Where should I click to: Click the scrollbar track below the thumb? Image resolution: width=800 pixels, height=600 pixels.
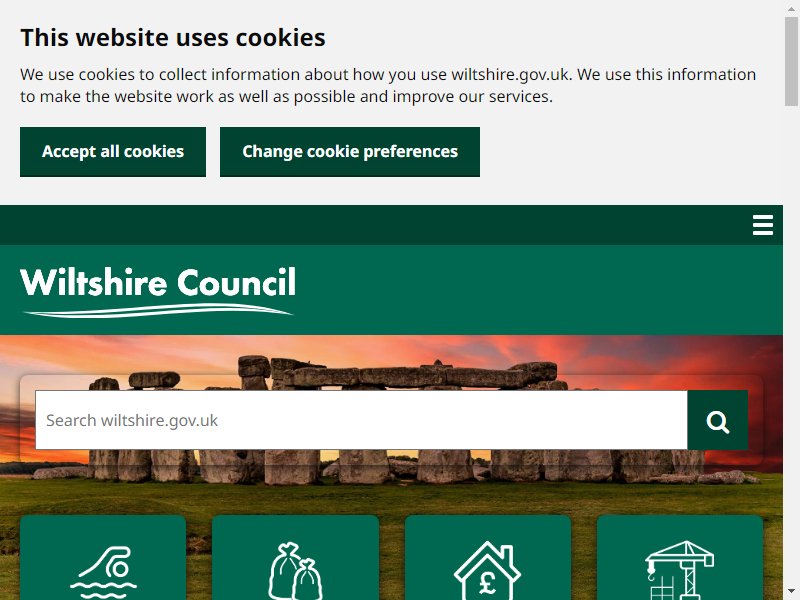[x=791, y=347]
